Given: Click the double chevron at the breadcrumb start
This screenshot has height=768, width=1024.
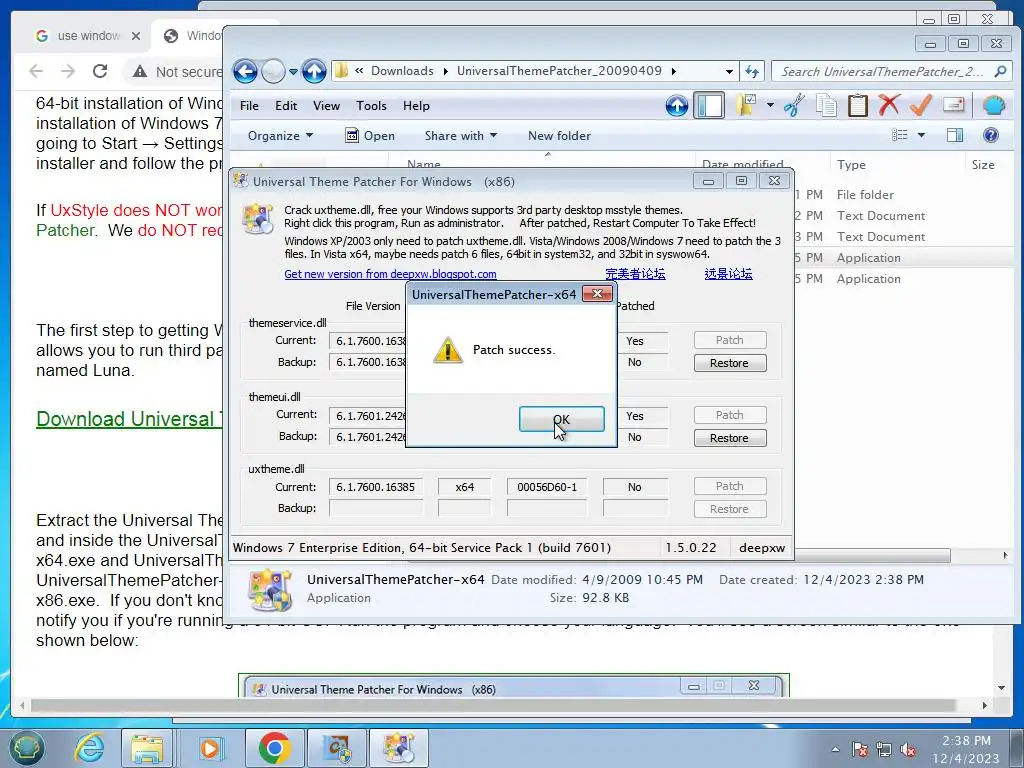Looking at the screenshot, I should coord(359,71).
